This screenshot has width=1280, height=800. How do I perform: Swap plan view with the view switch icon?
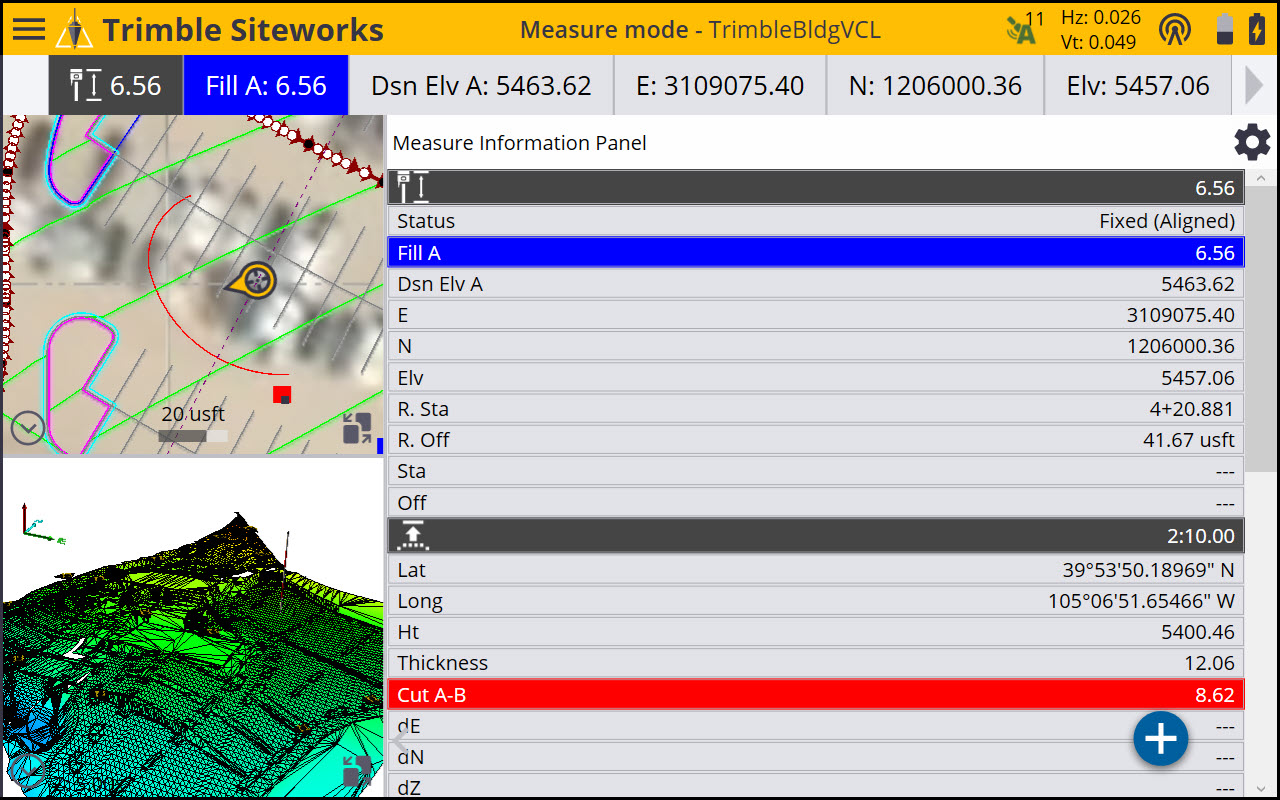pyautogui.click(x=357, y=428)
